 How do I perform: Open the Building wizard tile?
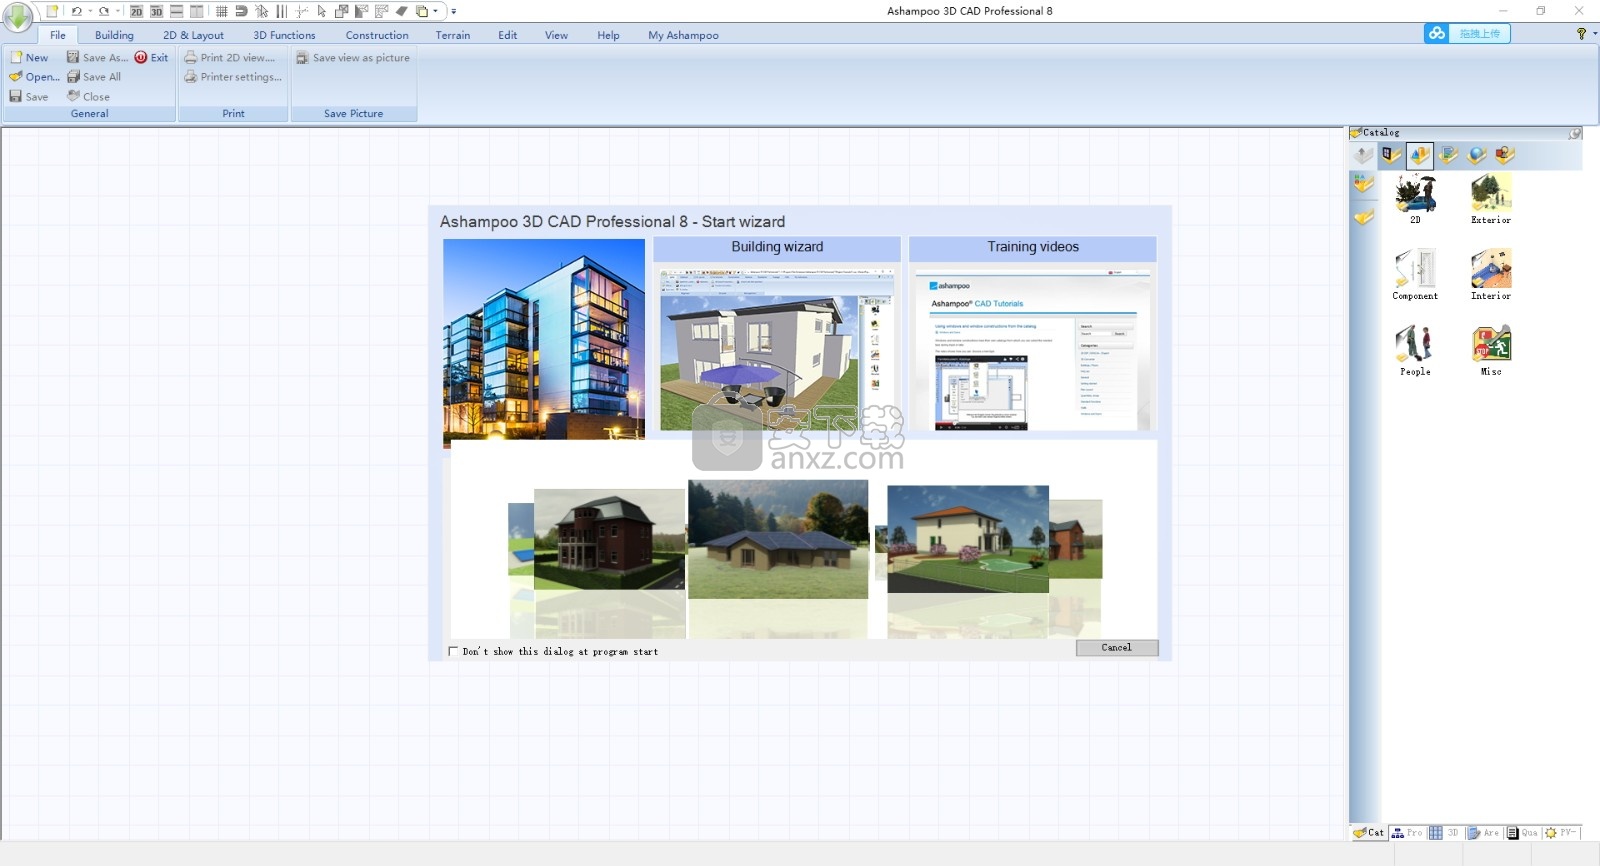pyautogui.click(x=777, y=334)
